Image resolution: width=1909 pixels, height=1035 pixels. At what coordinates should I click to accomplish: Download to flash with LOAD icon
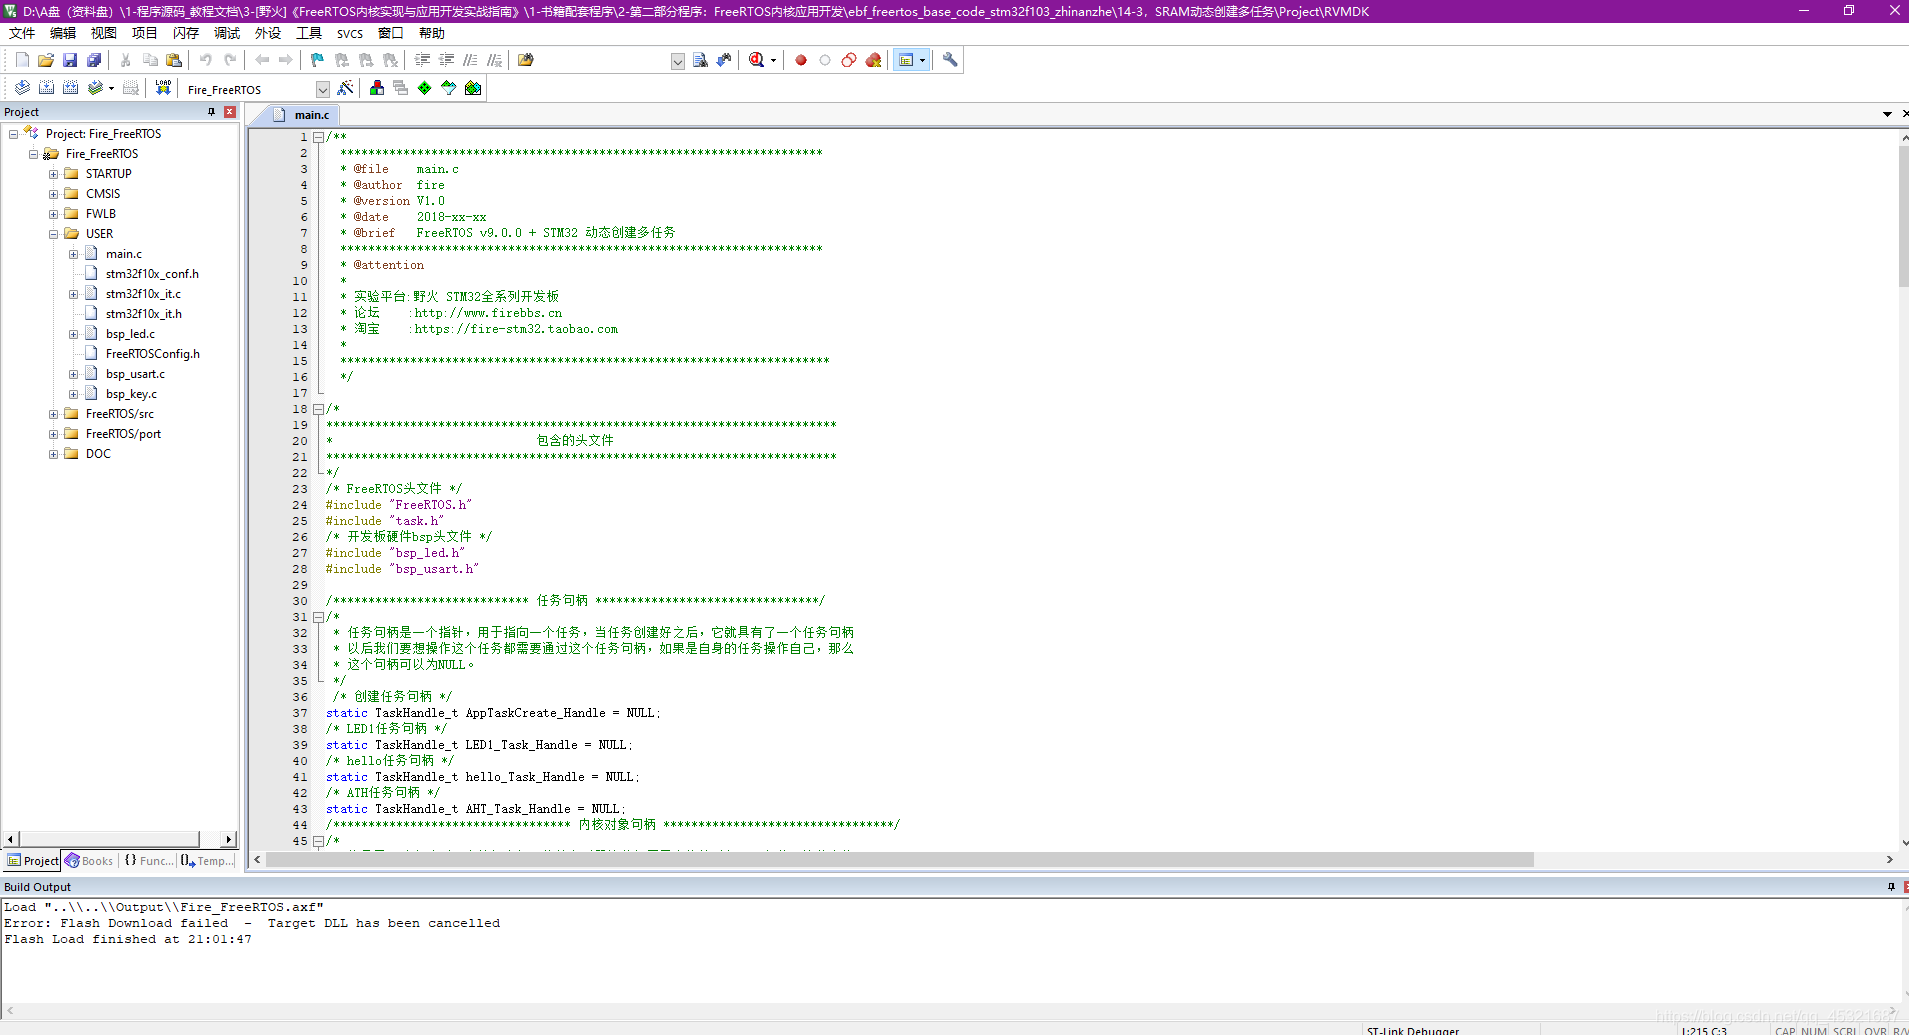163,88
